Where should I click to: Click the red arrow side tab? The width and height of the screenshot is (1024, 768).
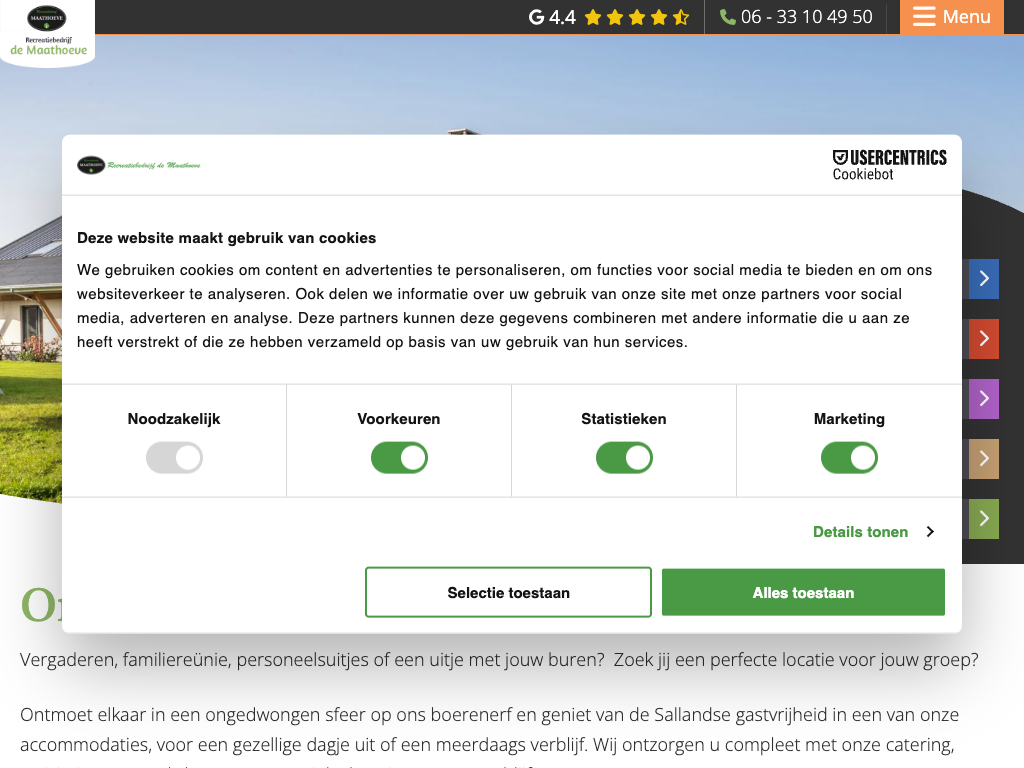[983, 339]
